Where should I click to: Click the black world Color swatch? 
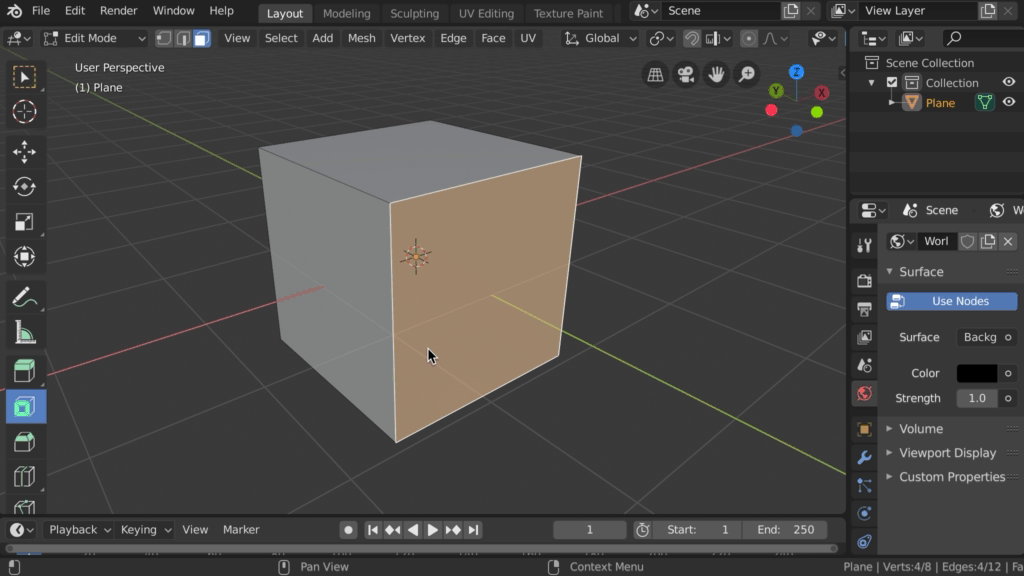[x=976, y=373]
